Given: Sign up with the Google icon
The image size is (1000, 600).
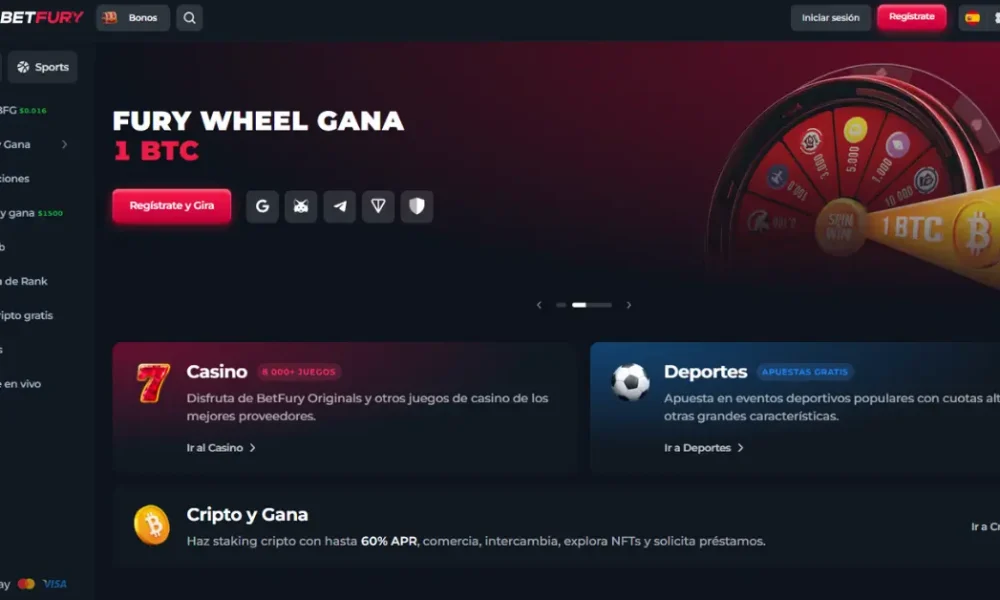Looking at the screenshot, I should pyautogui.click(x=262, y=206).
